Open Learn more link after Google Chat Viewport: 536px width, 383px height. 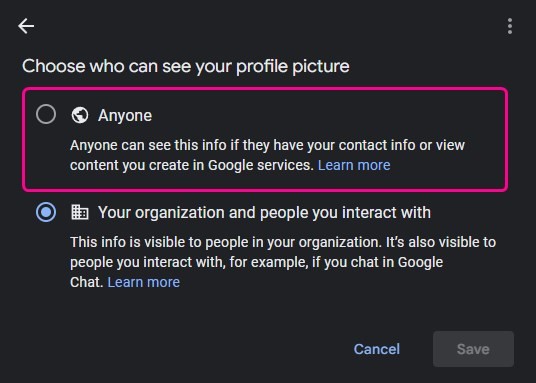(144, 282)
